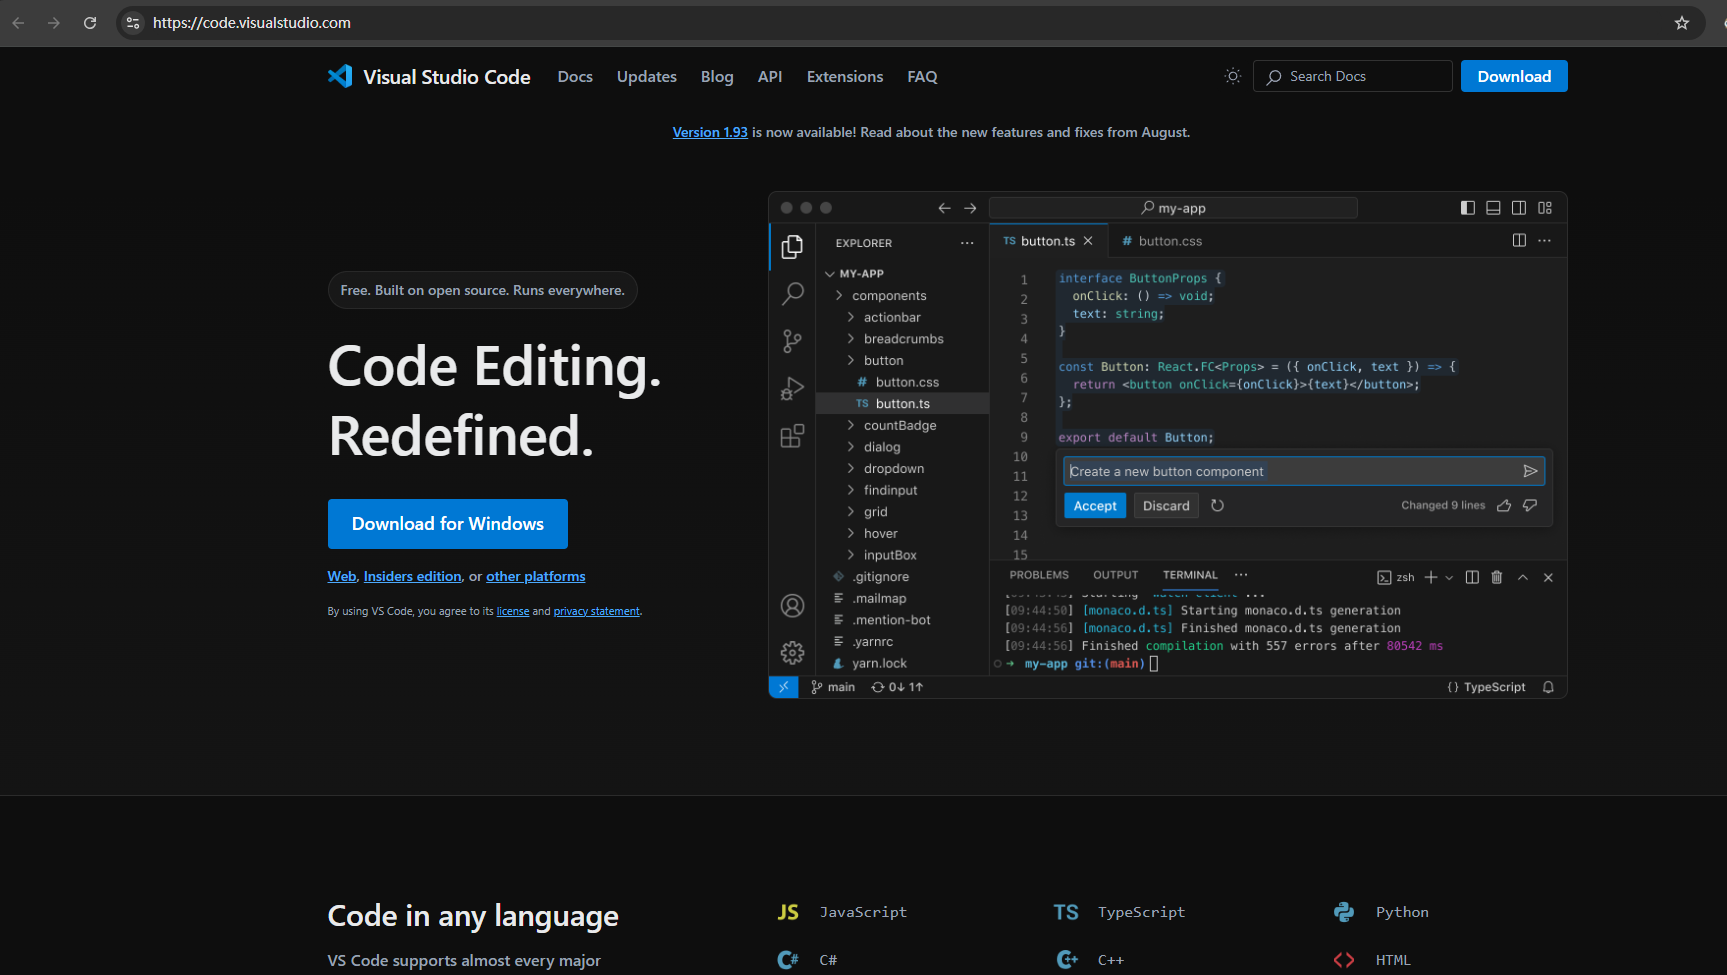
Task: Close the terminal panel with X icon
Action: click(1548, 577)
